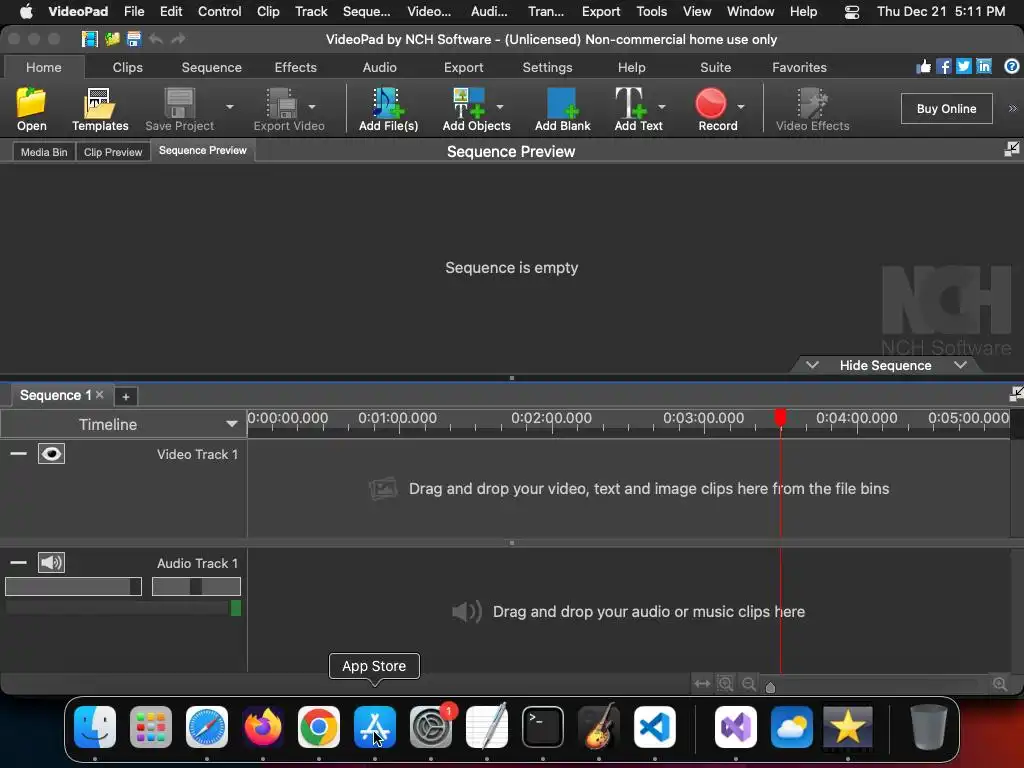Add a new sequence with plus button
The width and height of the screenshot is (1024, 768).
coord(126,396)
